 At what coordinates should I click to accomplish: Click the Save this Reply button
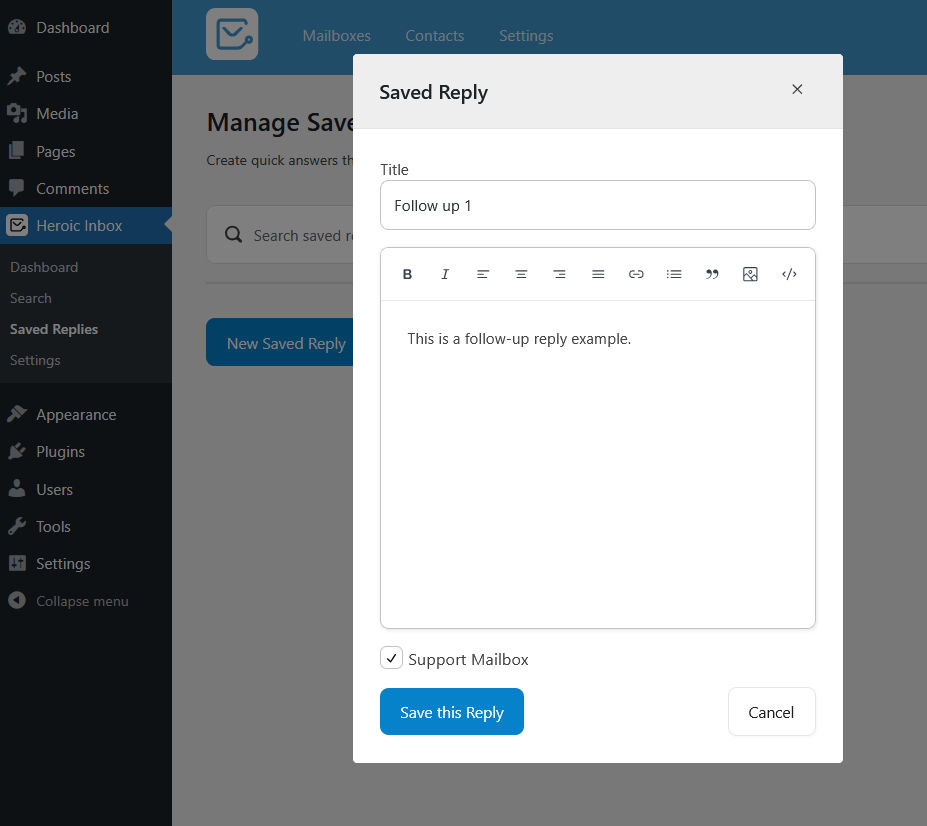[452, 711]
